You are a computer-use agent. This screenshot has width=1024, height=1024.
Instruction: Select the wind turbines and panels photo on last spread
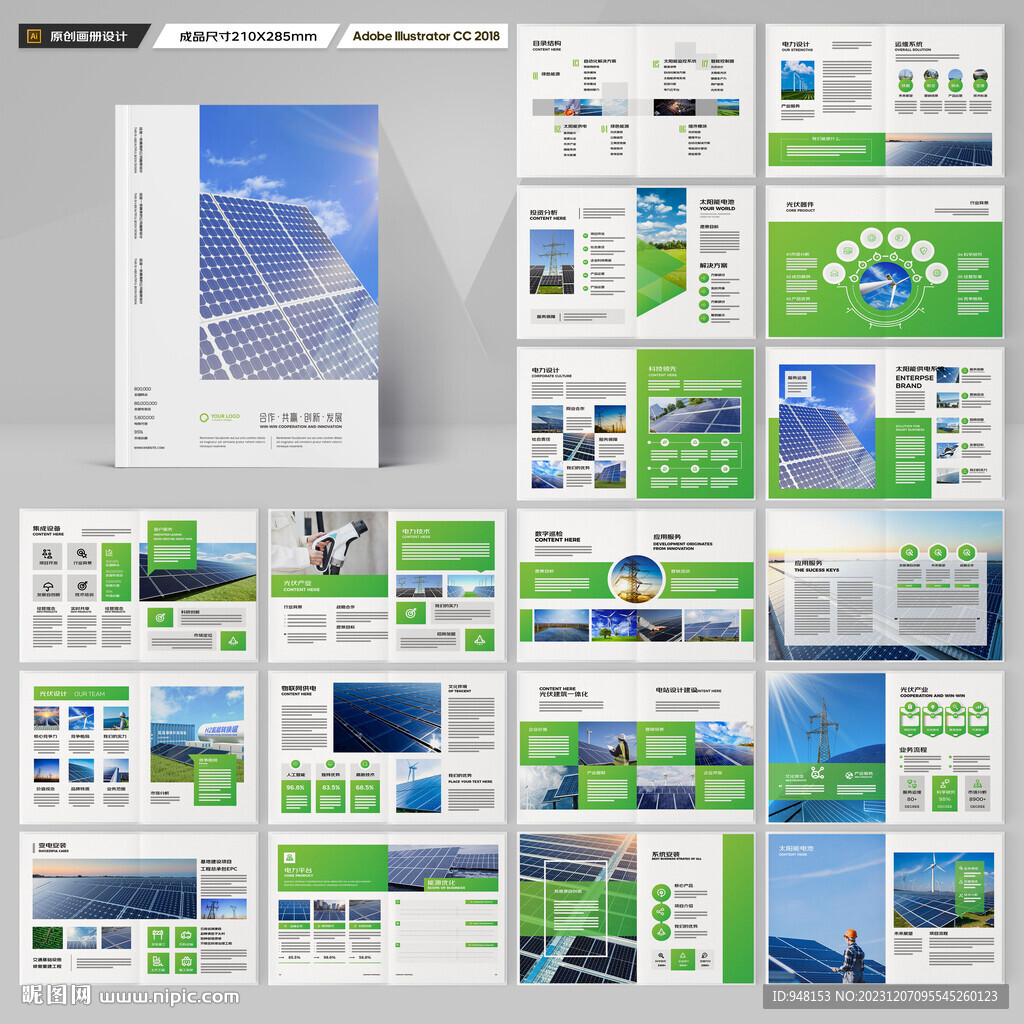(x=944, y=889)
